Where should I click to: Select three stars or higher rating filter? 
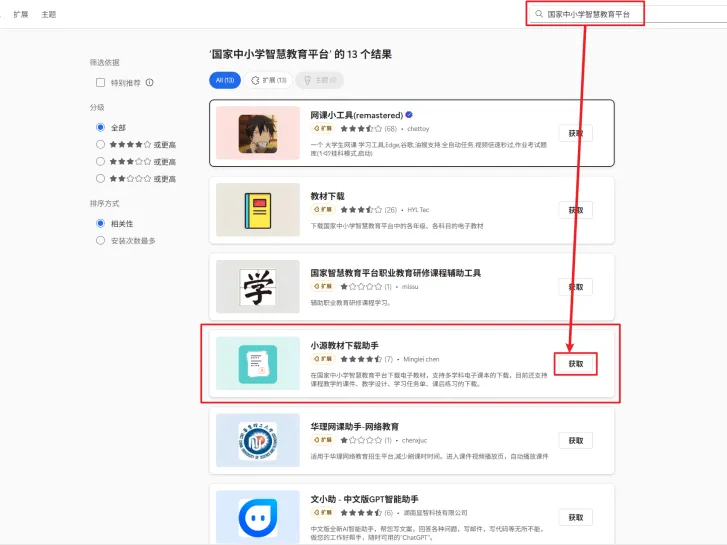100,161
